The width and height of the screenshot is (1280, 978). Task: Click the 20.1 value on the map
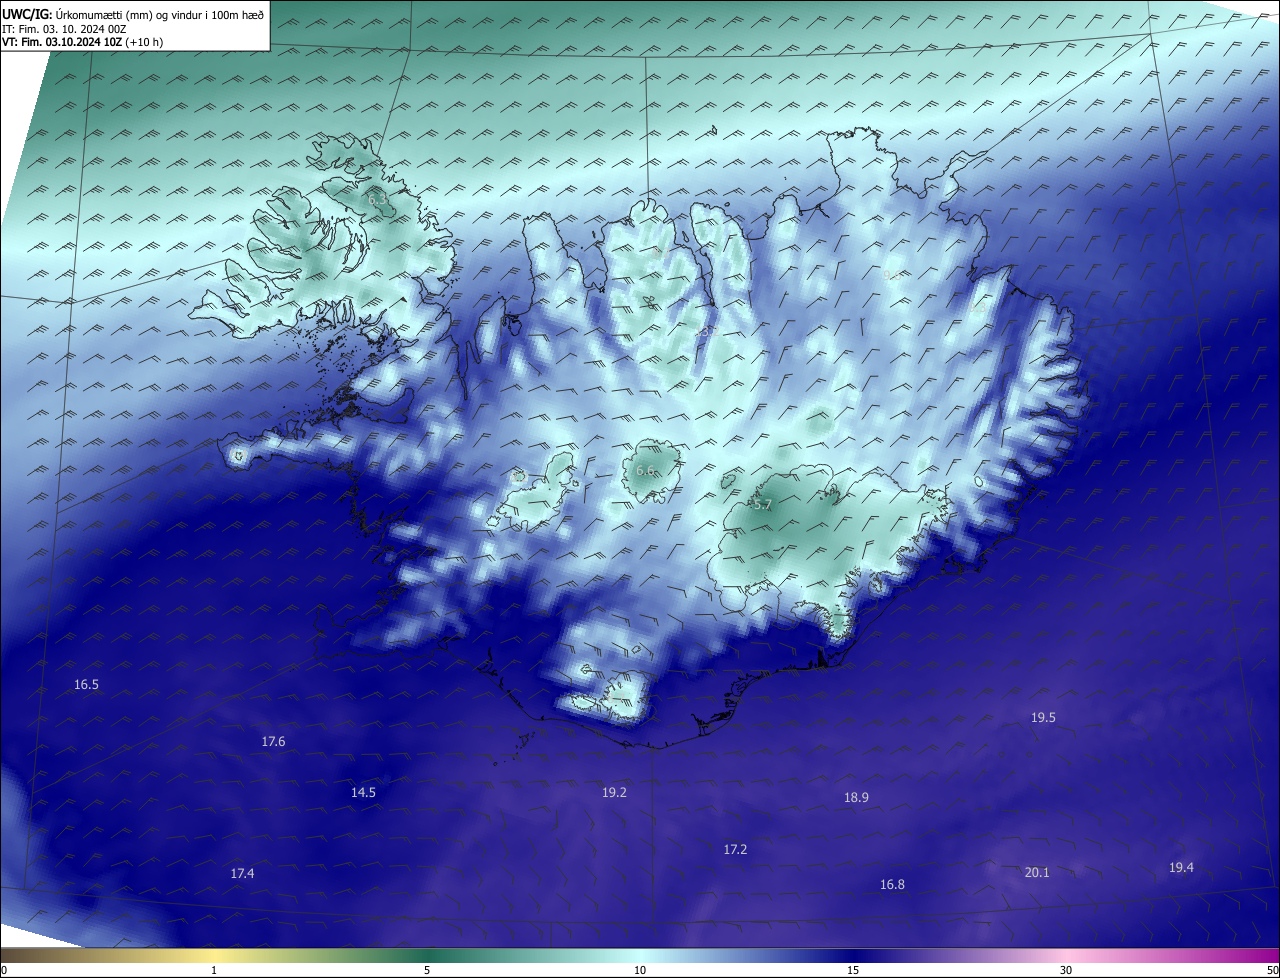point(1037,873)
